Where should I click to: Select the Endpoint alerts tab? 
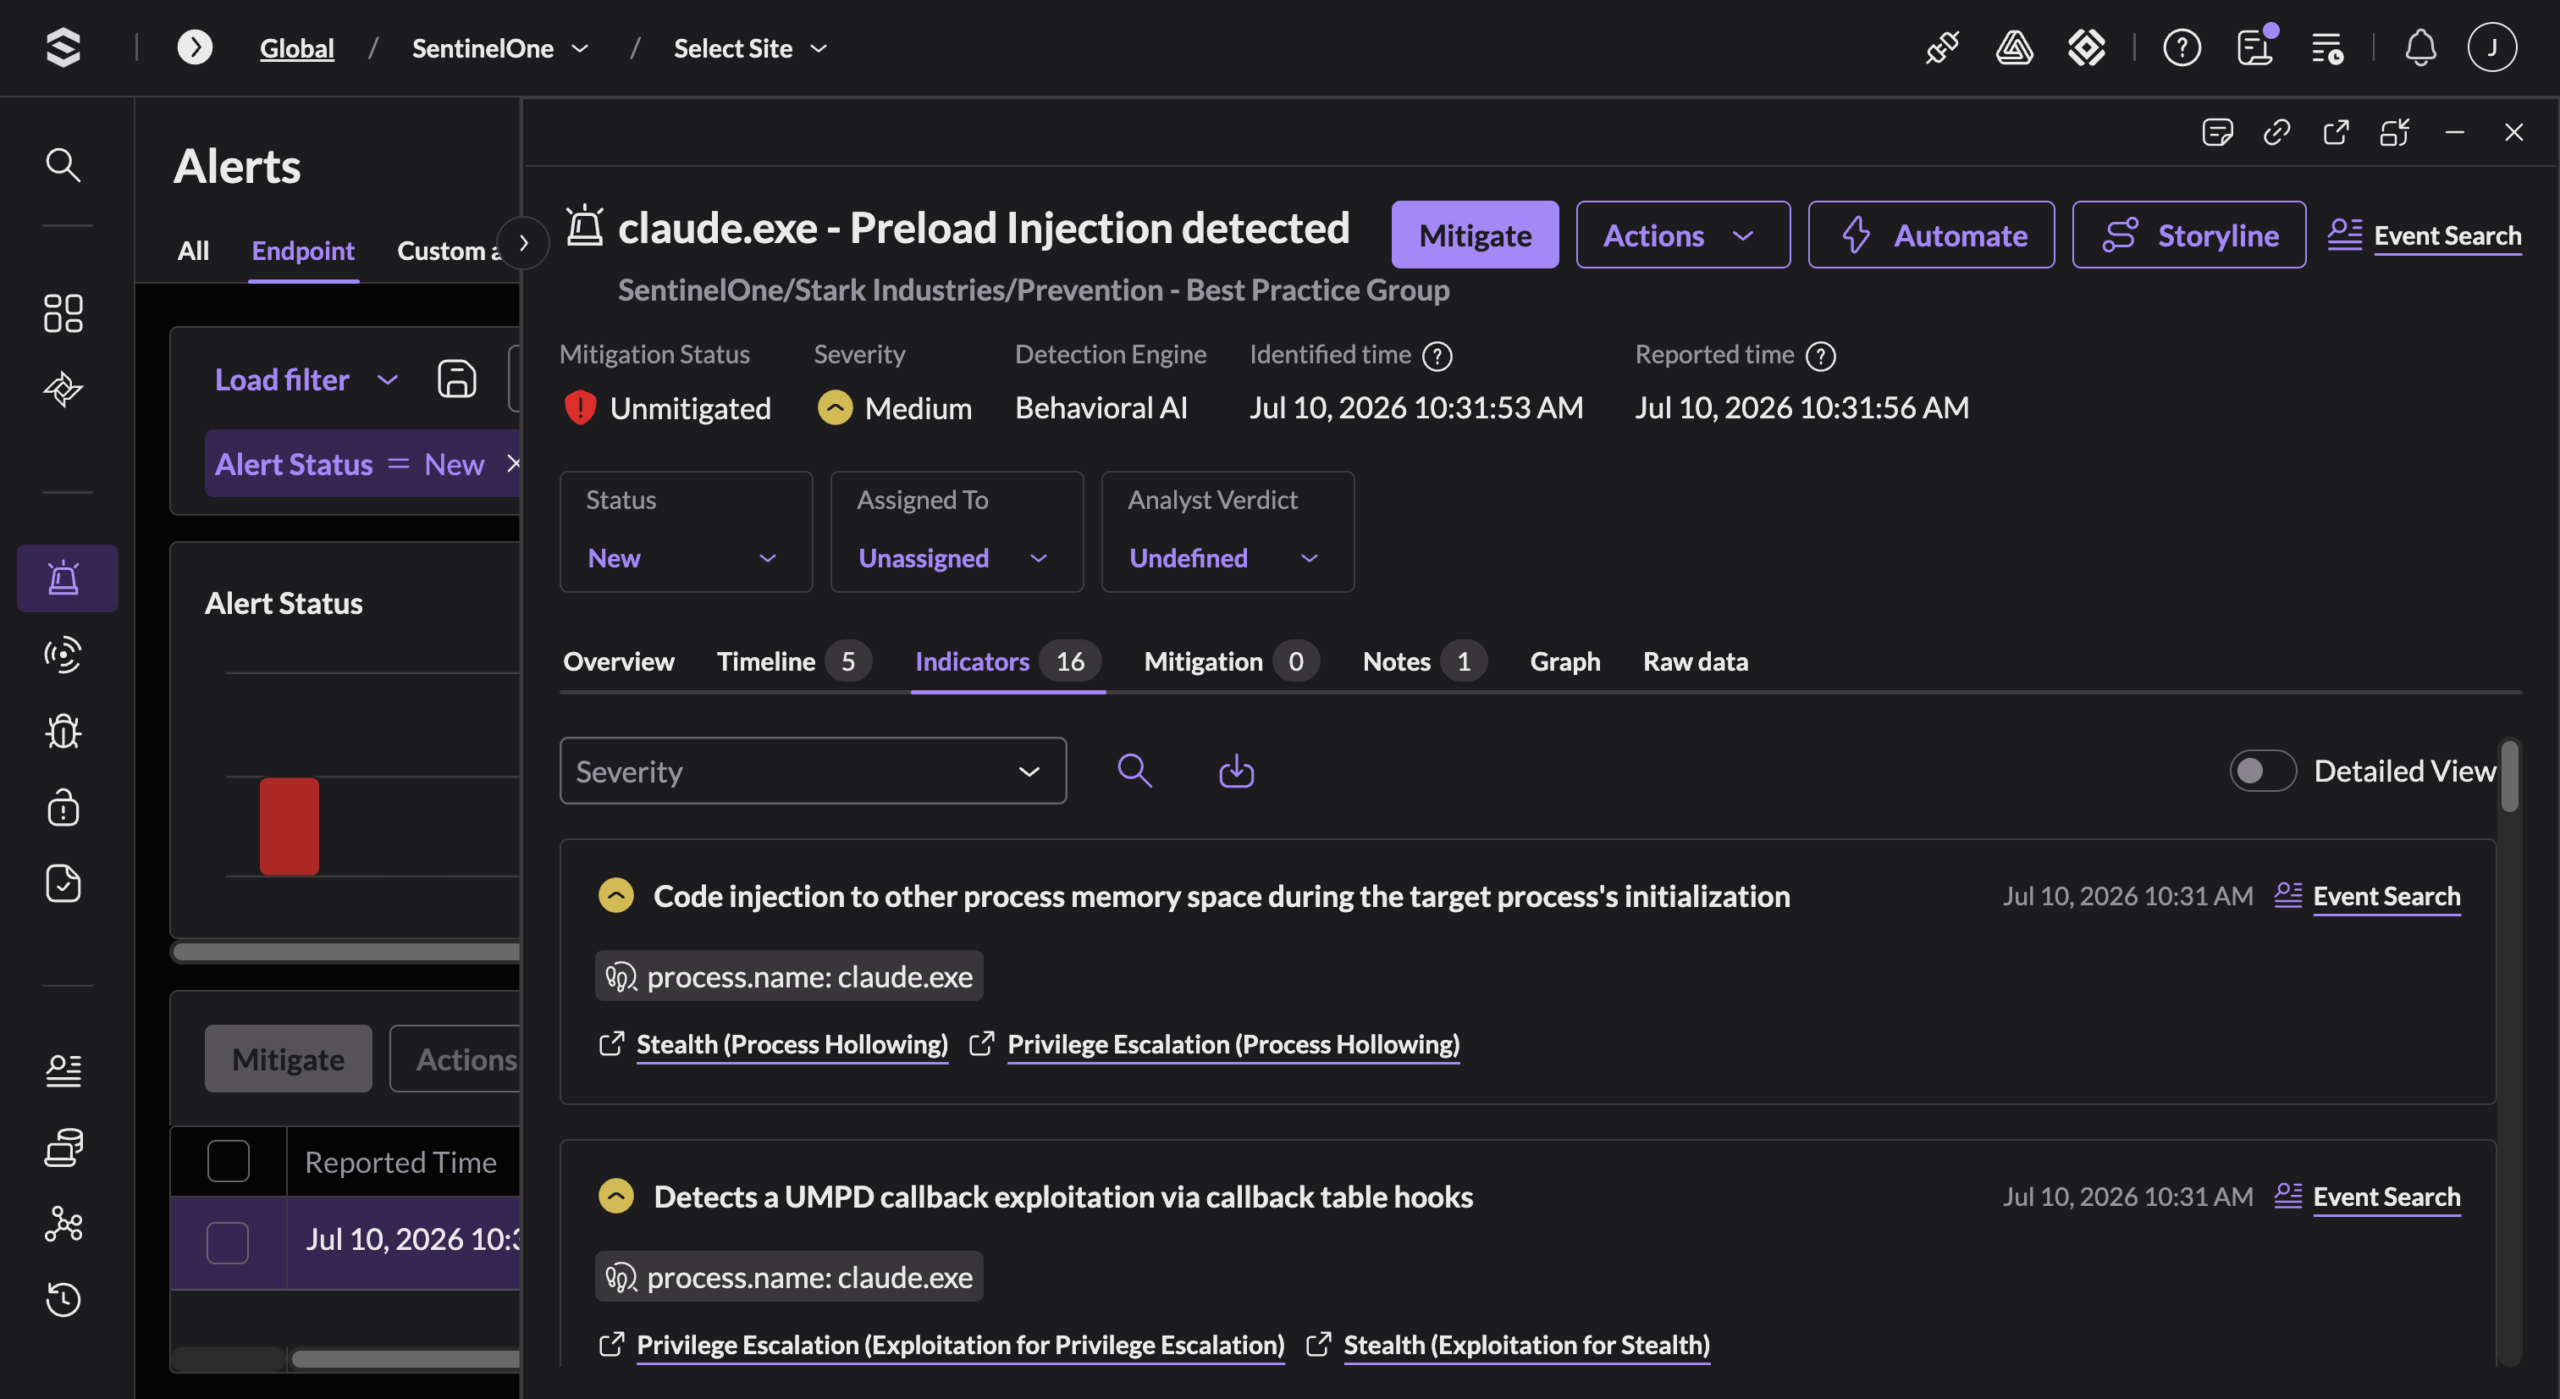303,250
